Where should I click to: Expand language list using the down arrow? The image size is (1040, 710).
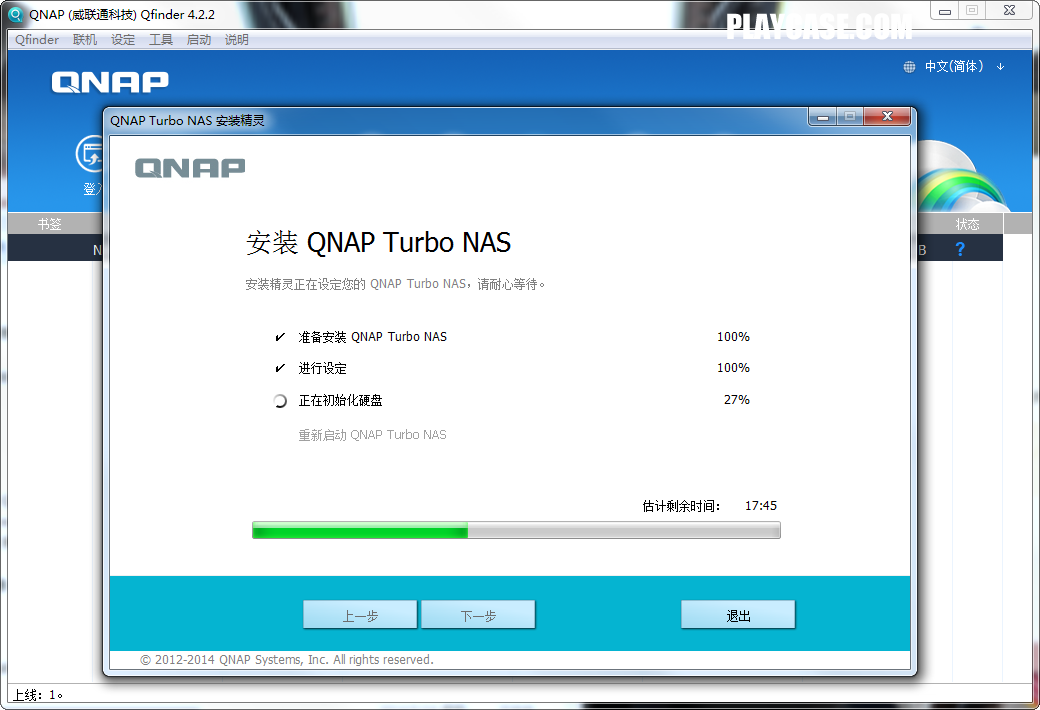[x=1000, y=67]
